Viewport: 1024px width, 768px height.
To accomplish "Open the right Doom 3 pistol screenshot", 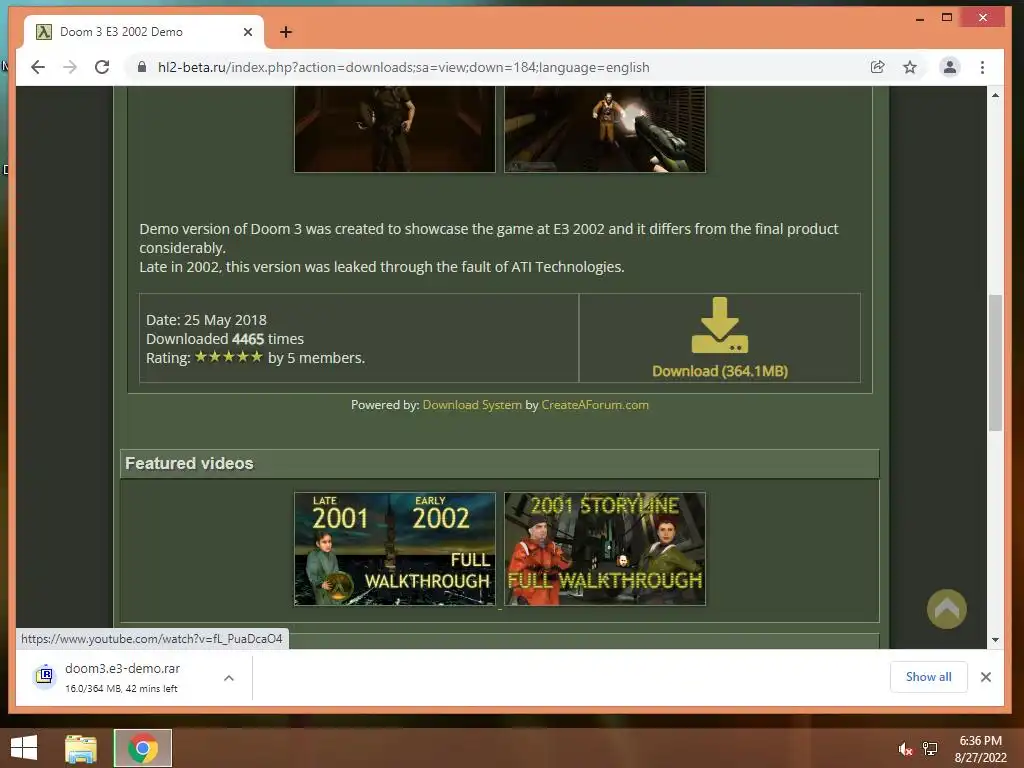I will (x=605, y=129).
